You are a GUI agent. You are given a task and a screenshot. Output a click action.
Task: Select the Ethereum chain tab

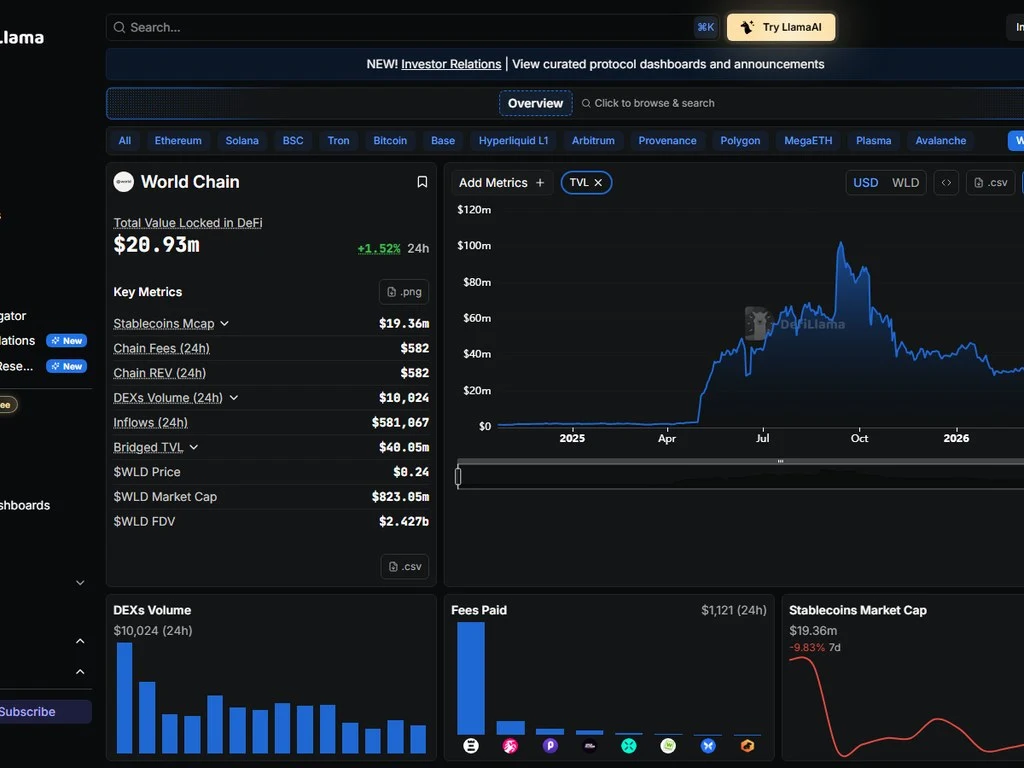[x=178, y=140]
